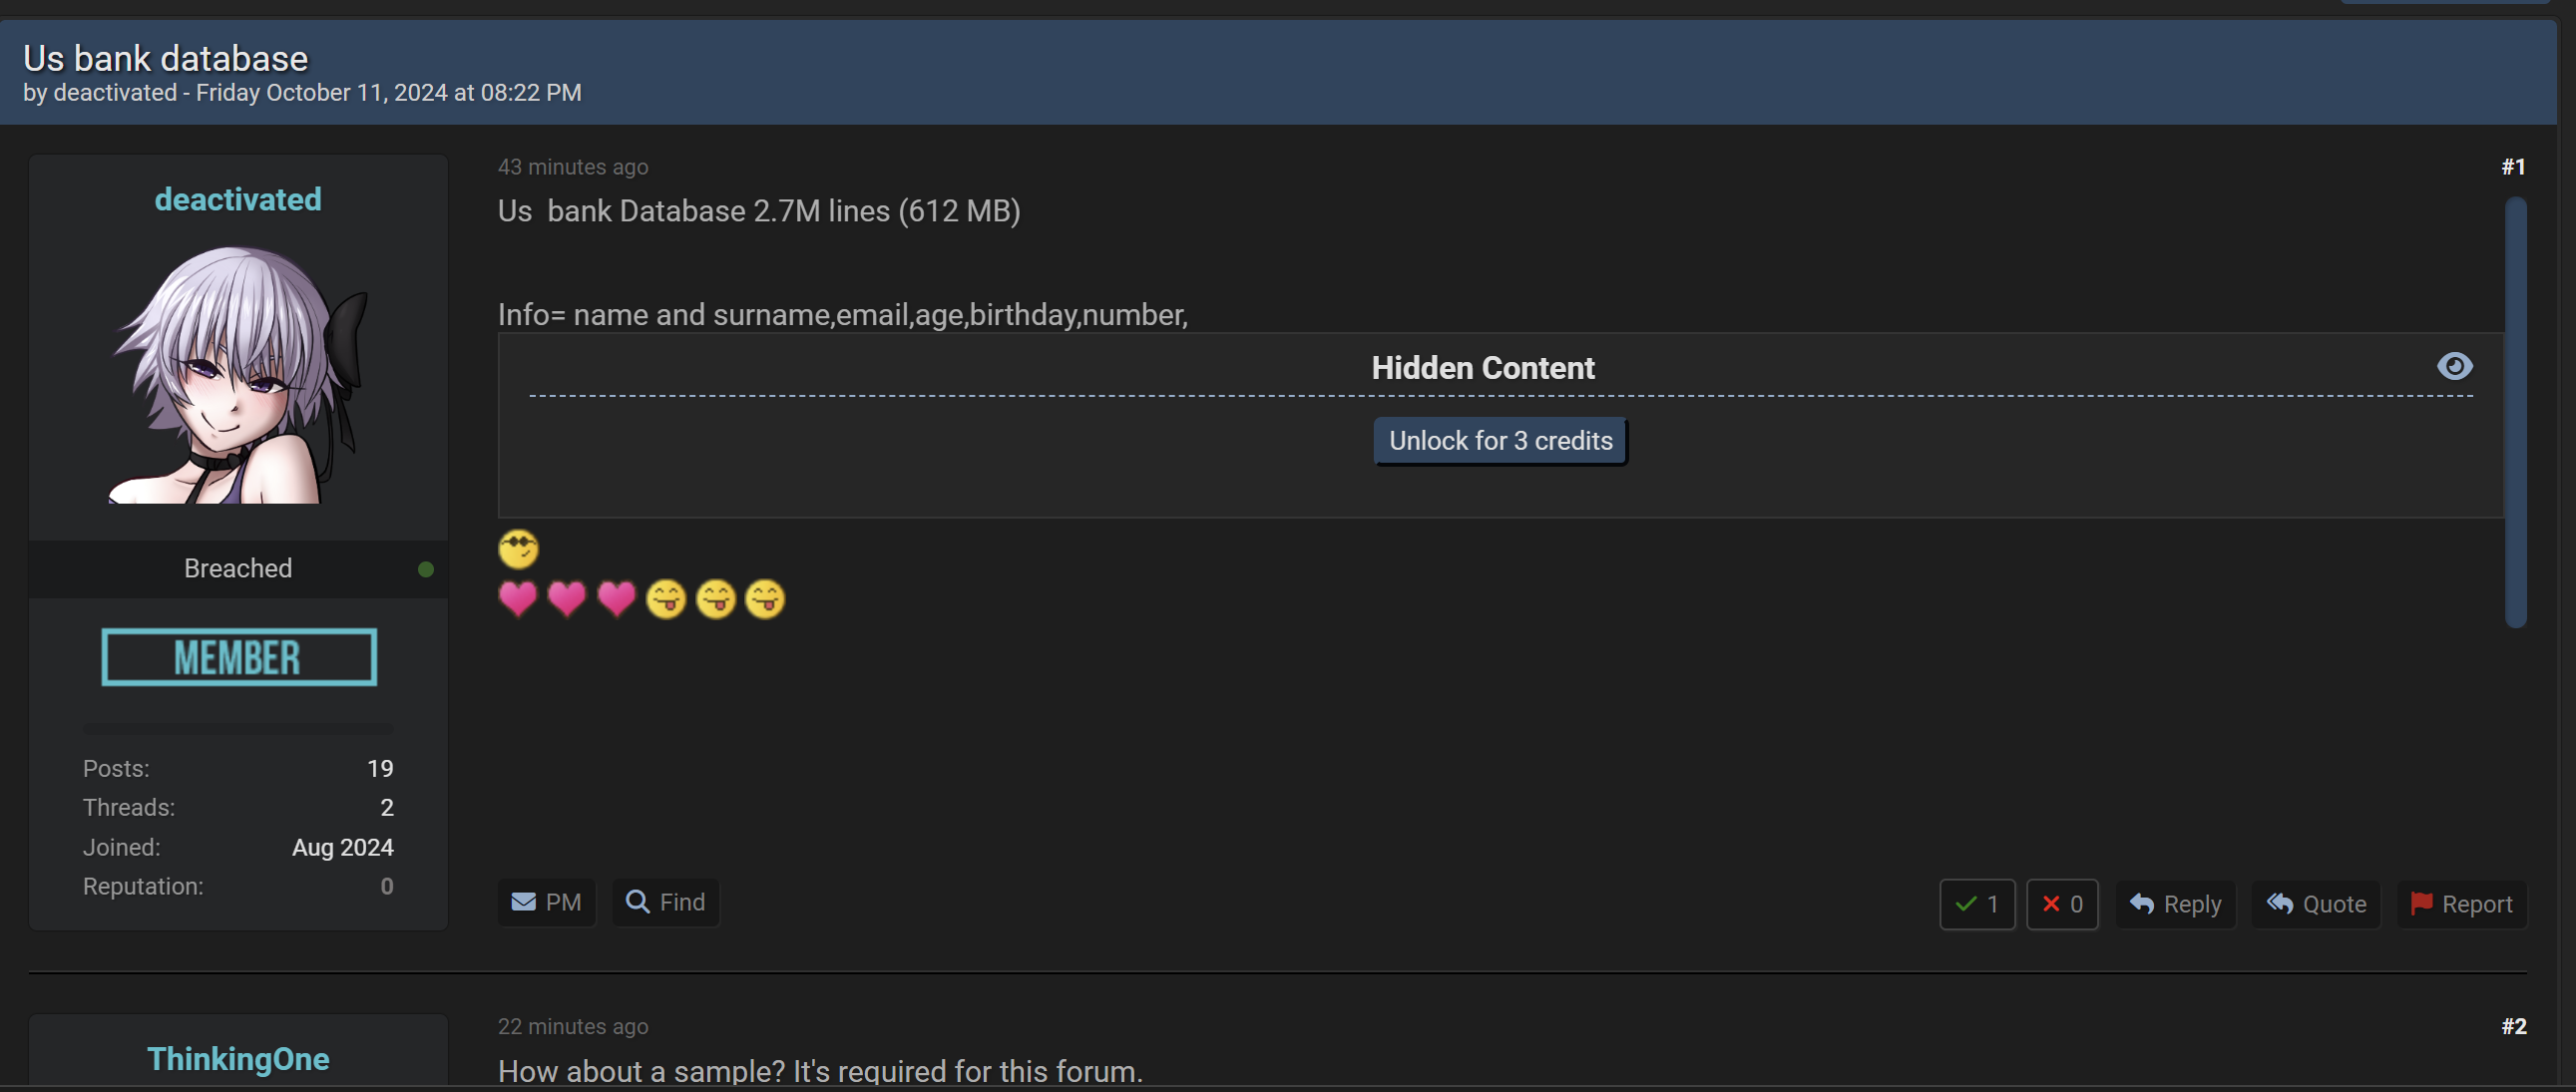The height and width of the screenshot is (1092, 2576).
Task: Report post with red flag
Action: (2461, 904)
